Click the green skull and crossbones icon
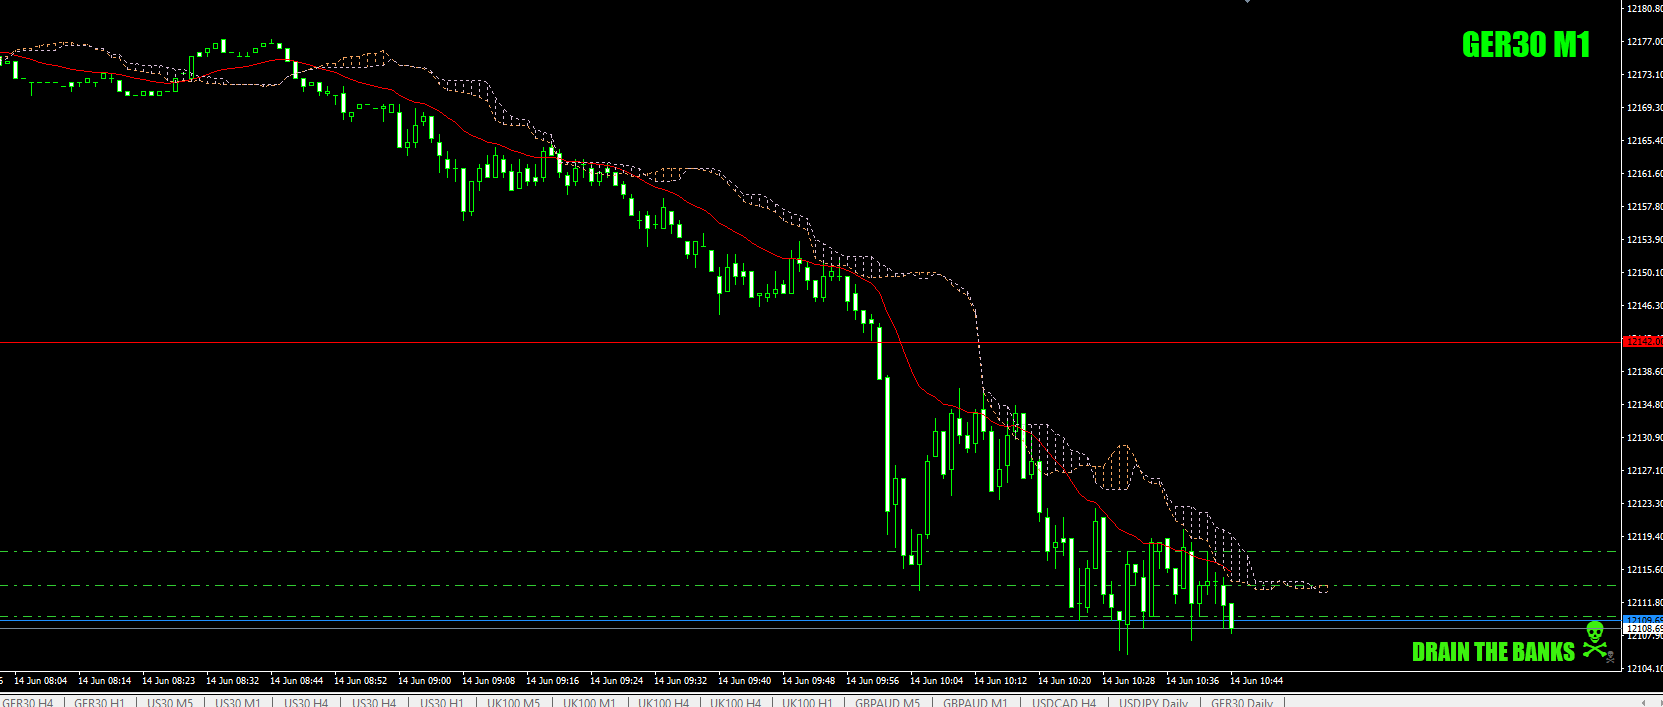 pyautogui.click(x=1595, y=640)
